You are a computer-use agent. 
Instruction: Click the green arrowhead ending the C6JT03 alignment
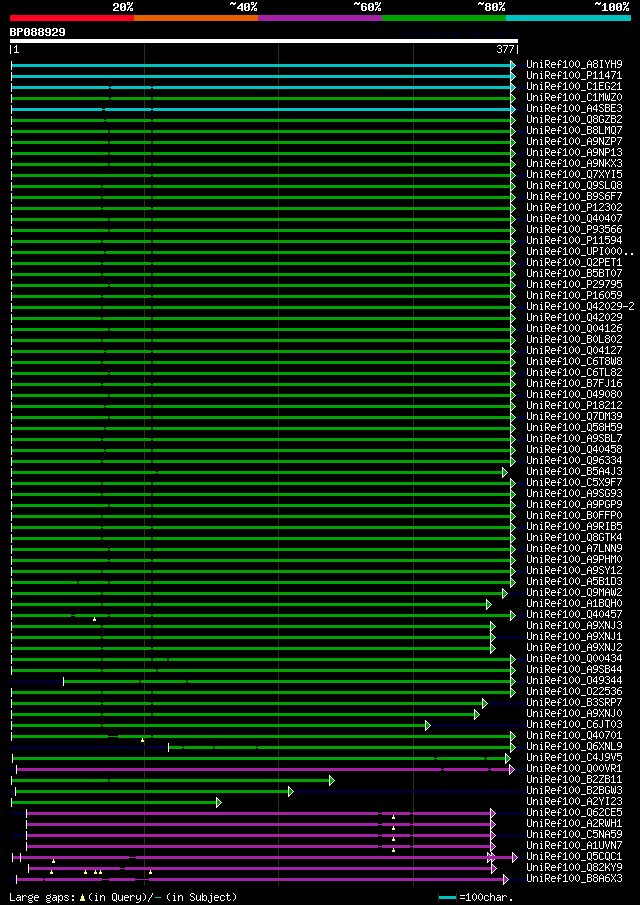pyautogui.click(x=428, y=726)
